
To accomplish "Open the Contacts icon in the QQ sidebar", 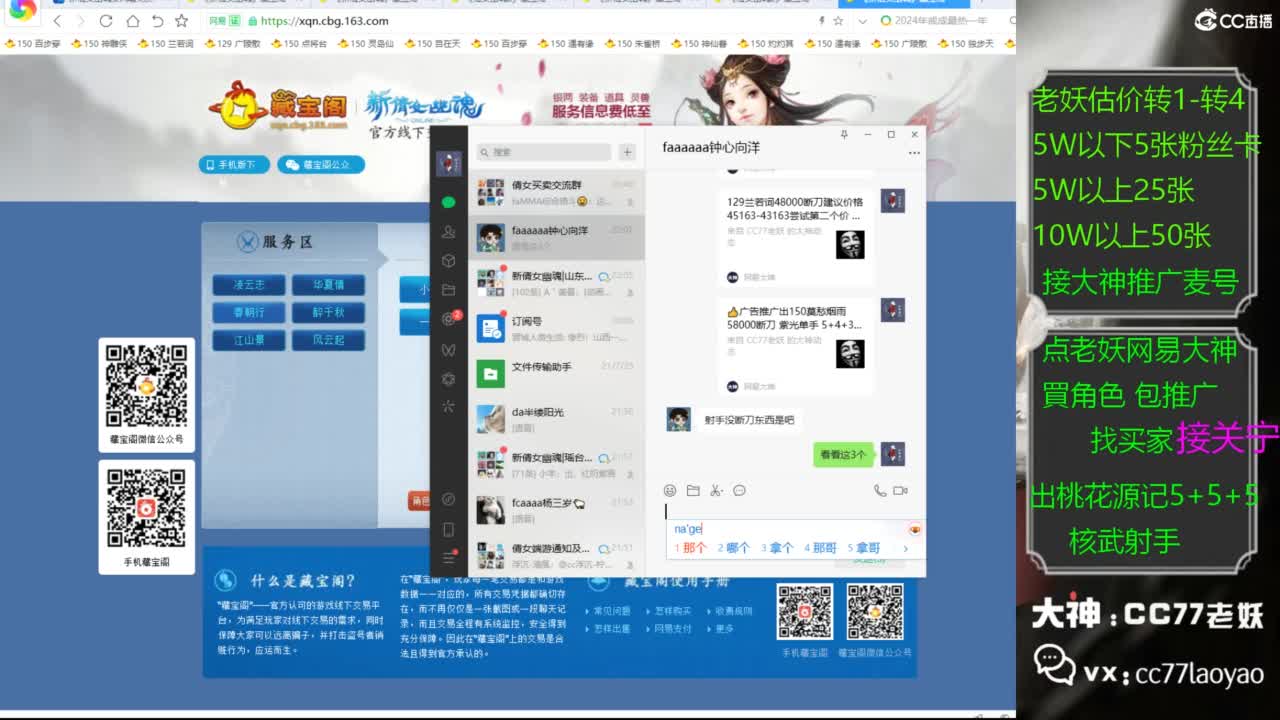I will 447,230.
